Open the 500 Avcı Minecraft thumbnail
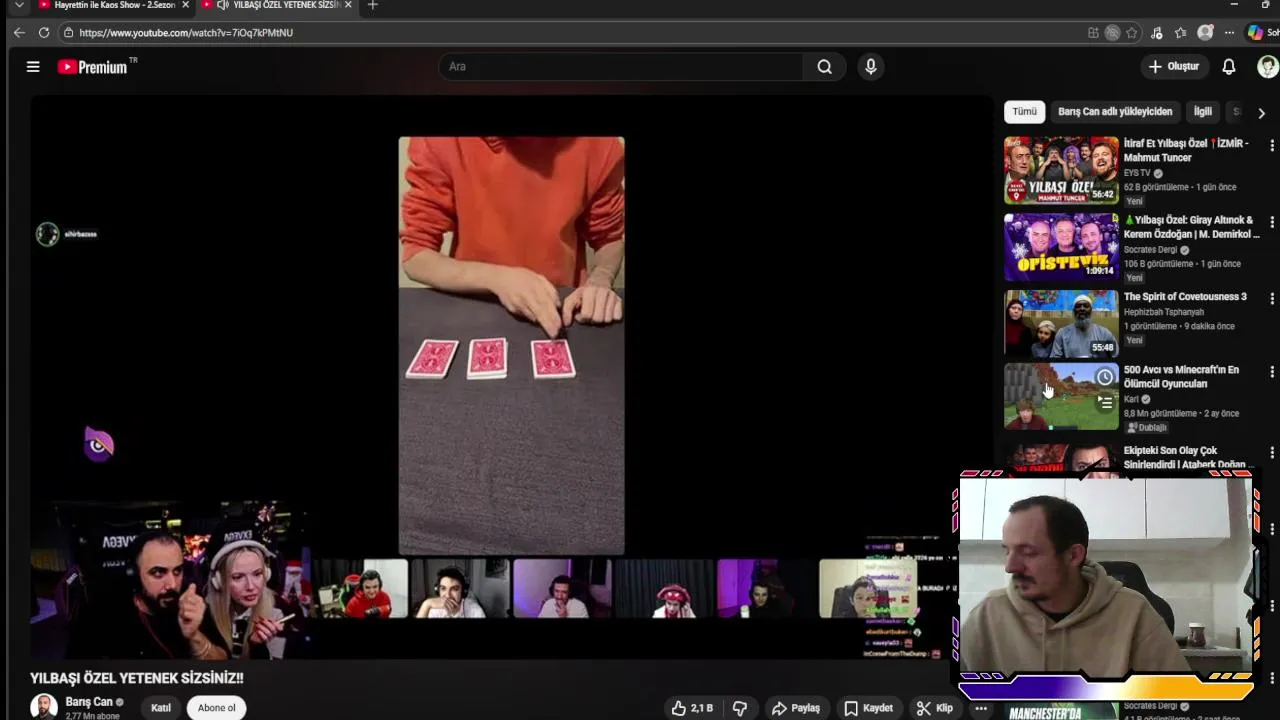This screenshot has width=1280, height=720. click(1061, 397)
